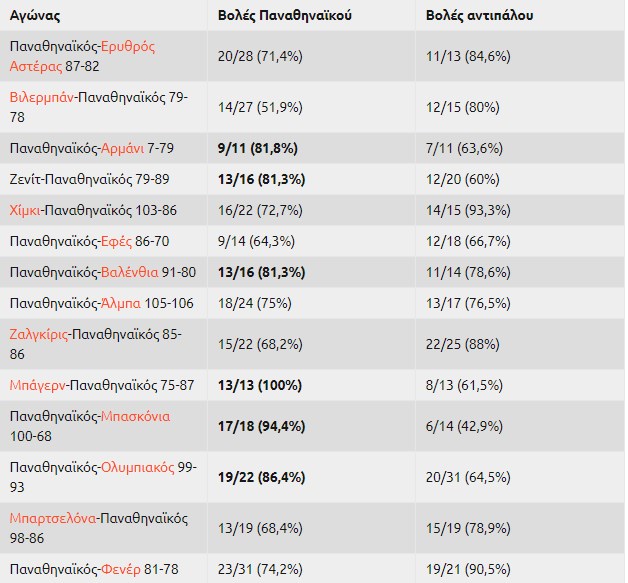Open the Αρμάνι team link
This screenshot has height=583, width=628.
pyautogui.click(x=122, y=149)
